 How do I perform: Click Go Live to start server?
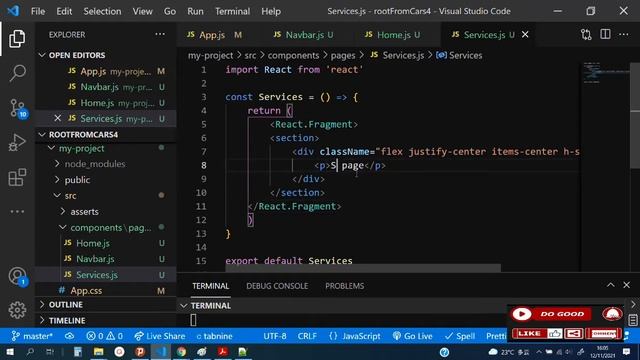click(412, 336)
